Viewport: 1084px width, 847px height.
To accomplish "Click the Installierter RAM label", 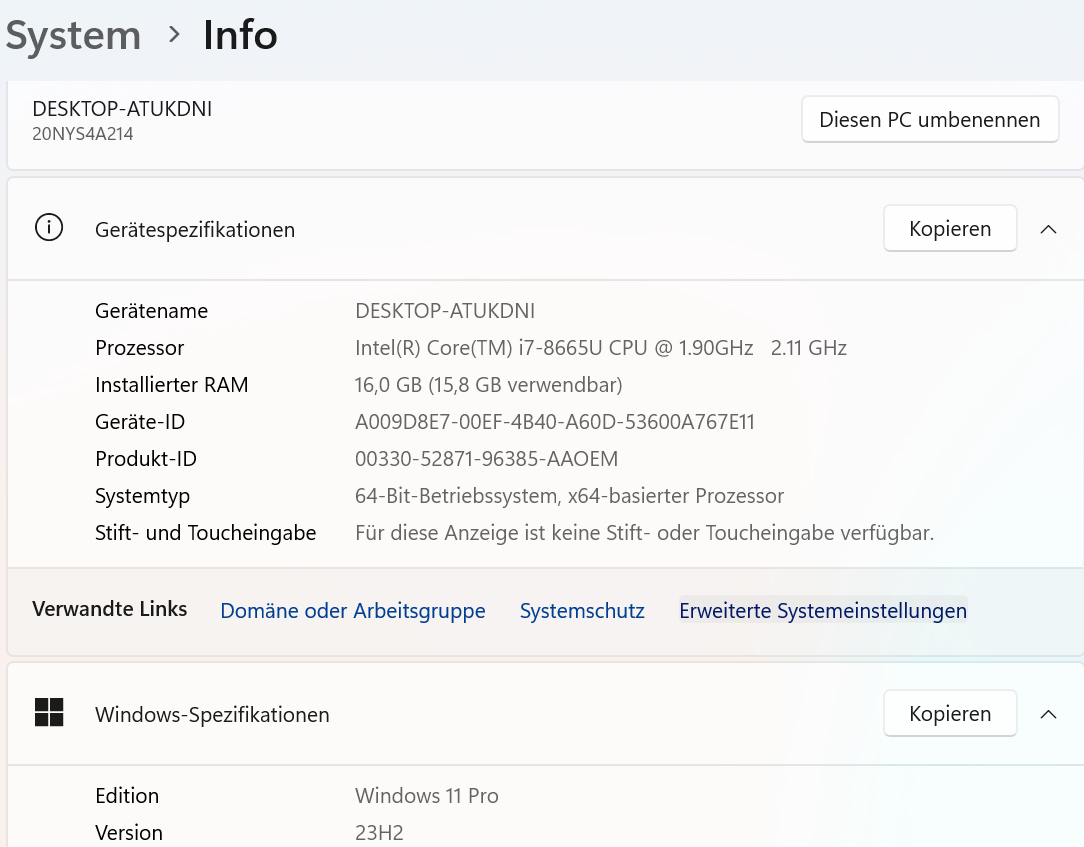I will tap(171, 385).
